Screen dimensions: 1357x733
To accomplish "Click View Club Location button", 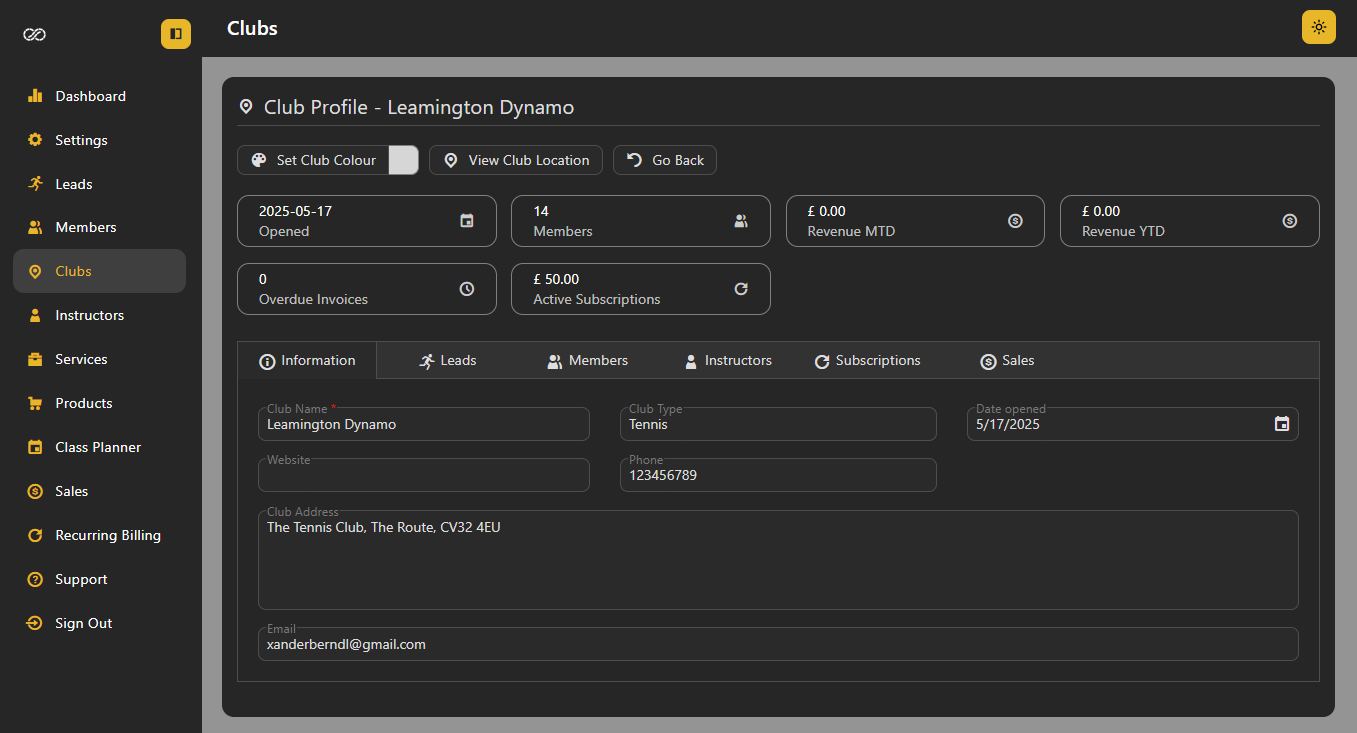I will [x=516, y=160].
